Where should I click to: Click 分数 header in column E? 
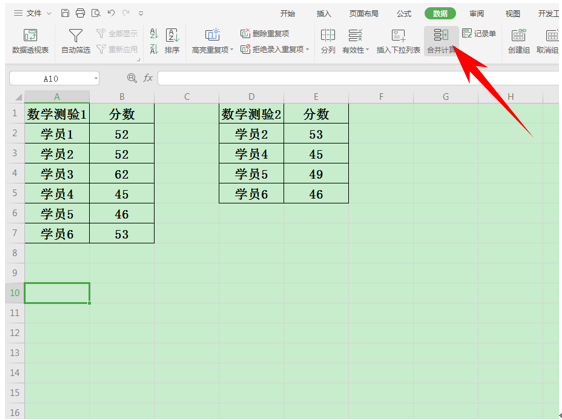click(316, 114)
